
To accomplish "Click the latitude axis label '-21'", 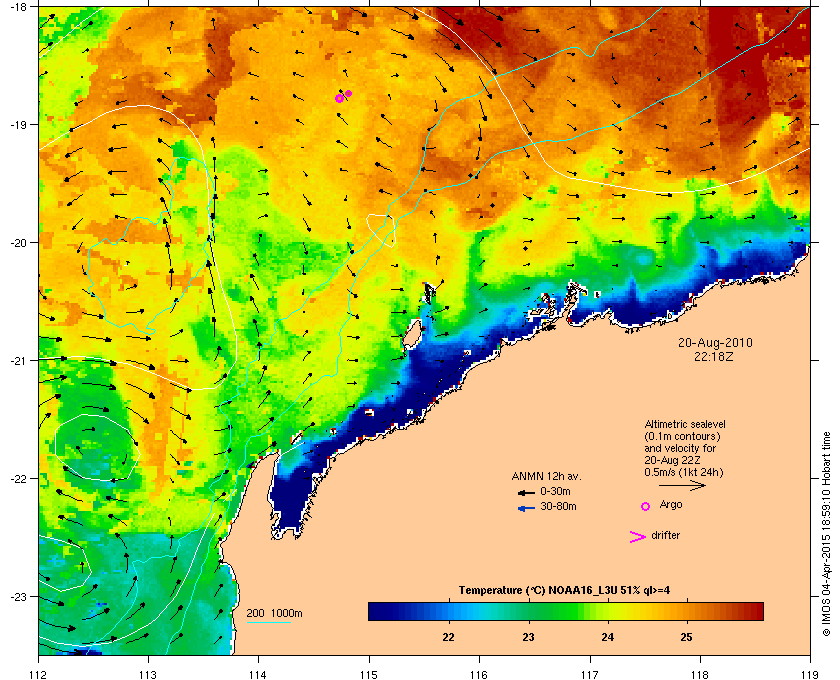I will click(18, 361).
